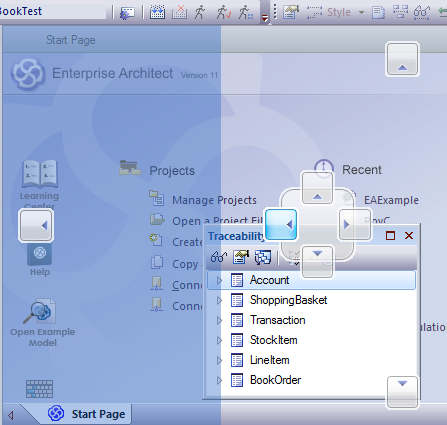Click the dock-to-left-edge guide button
The width and height of the screenshot is (447, 425).
coord(36,225)
